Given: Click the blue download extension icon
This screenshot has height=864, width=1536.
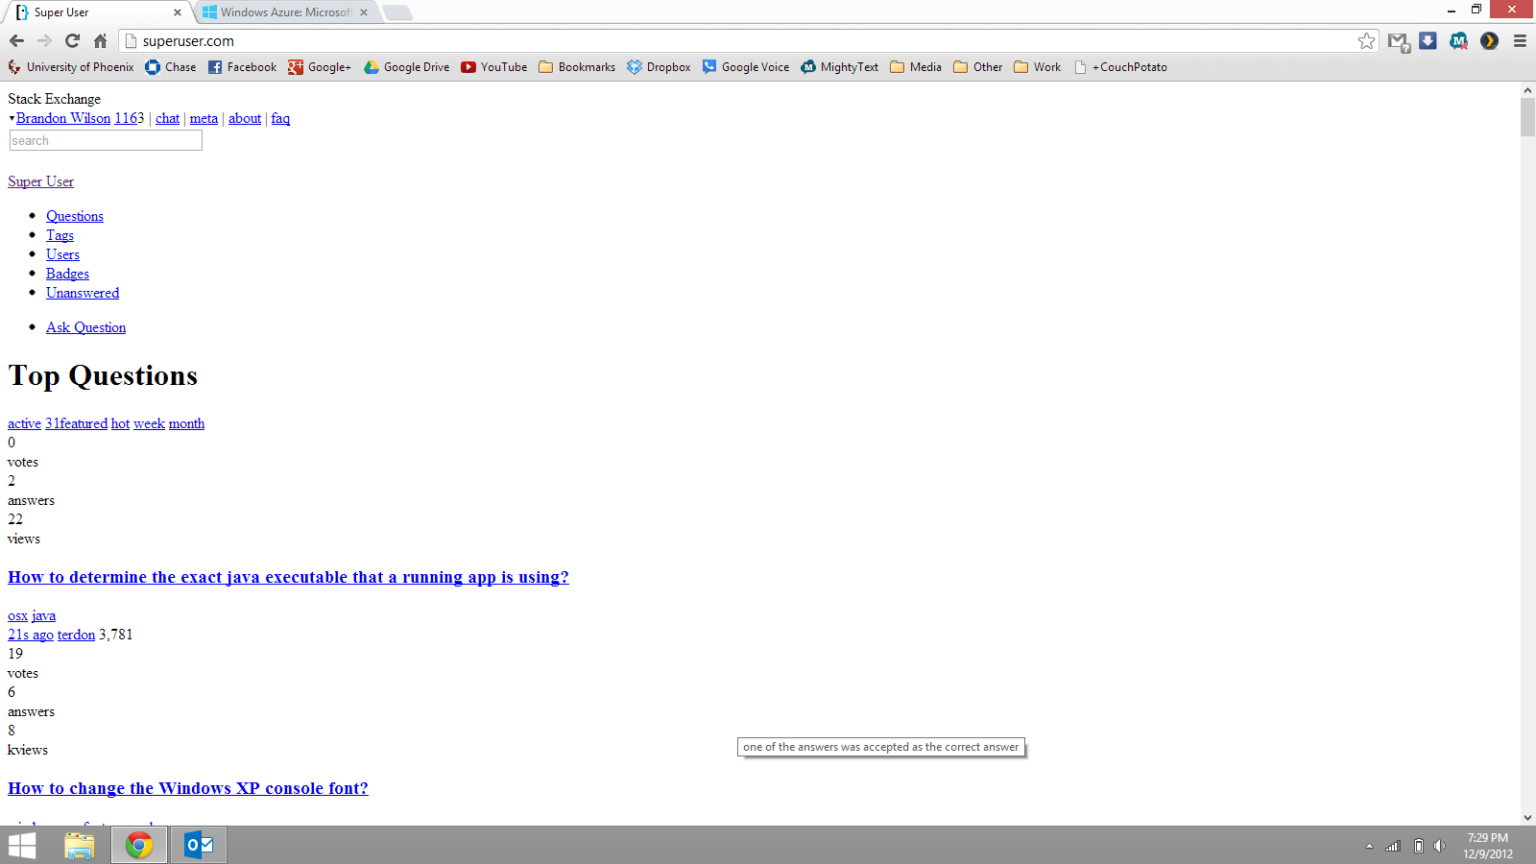Looking at the screenshot, I should [x=1428, y=41].
